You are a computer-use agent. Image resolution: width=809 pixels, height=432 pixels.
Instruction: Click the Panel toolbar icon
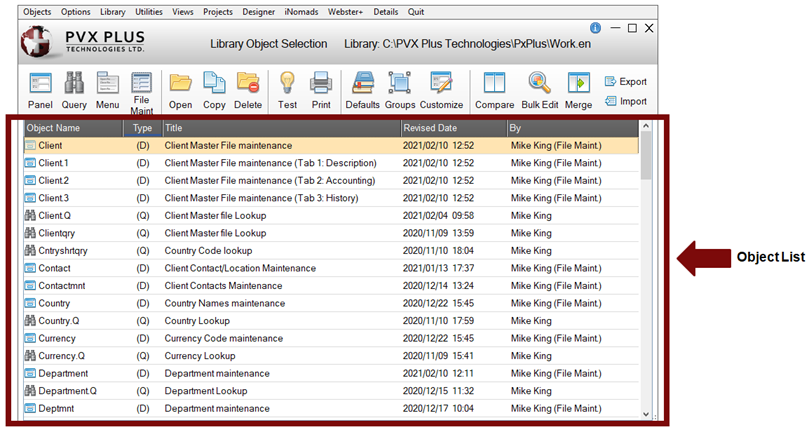point(40,84)
